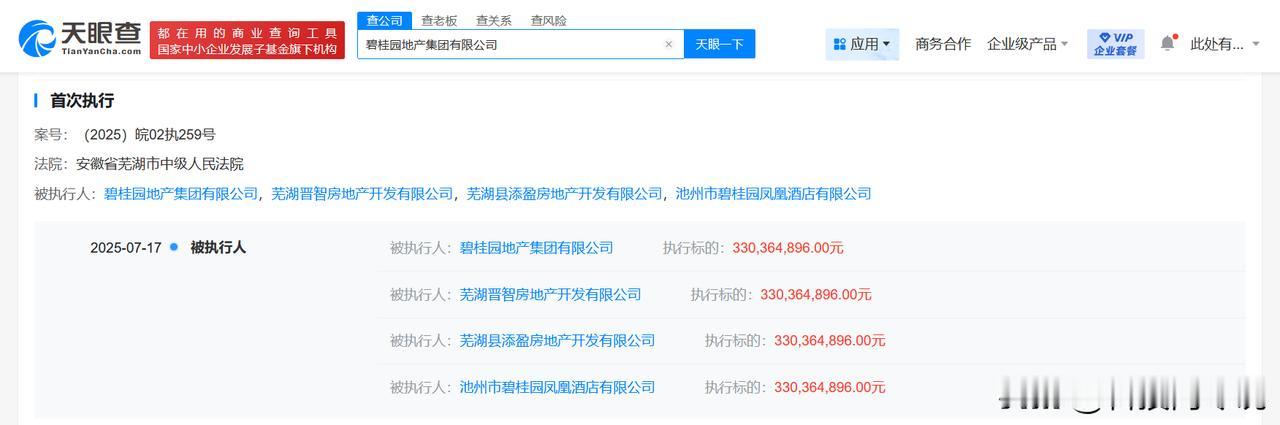1280x425 pixels.
Task: Switch to the 查关系 tab
Action: 494,20
